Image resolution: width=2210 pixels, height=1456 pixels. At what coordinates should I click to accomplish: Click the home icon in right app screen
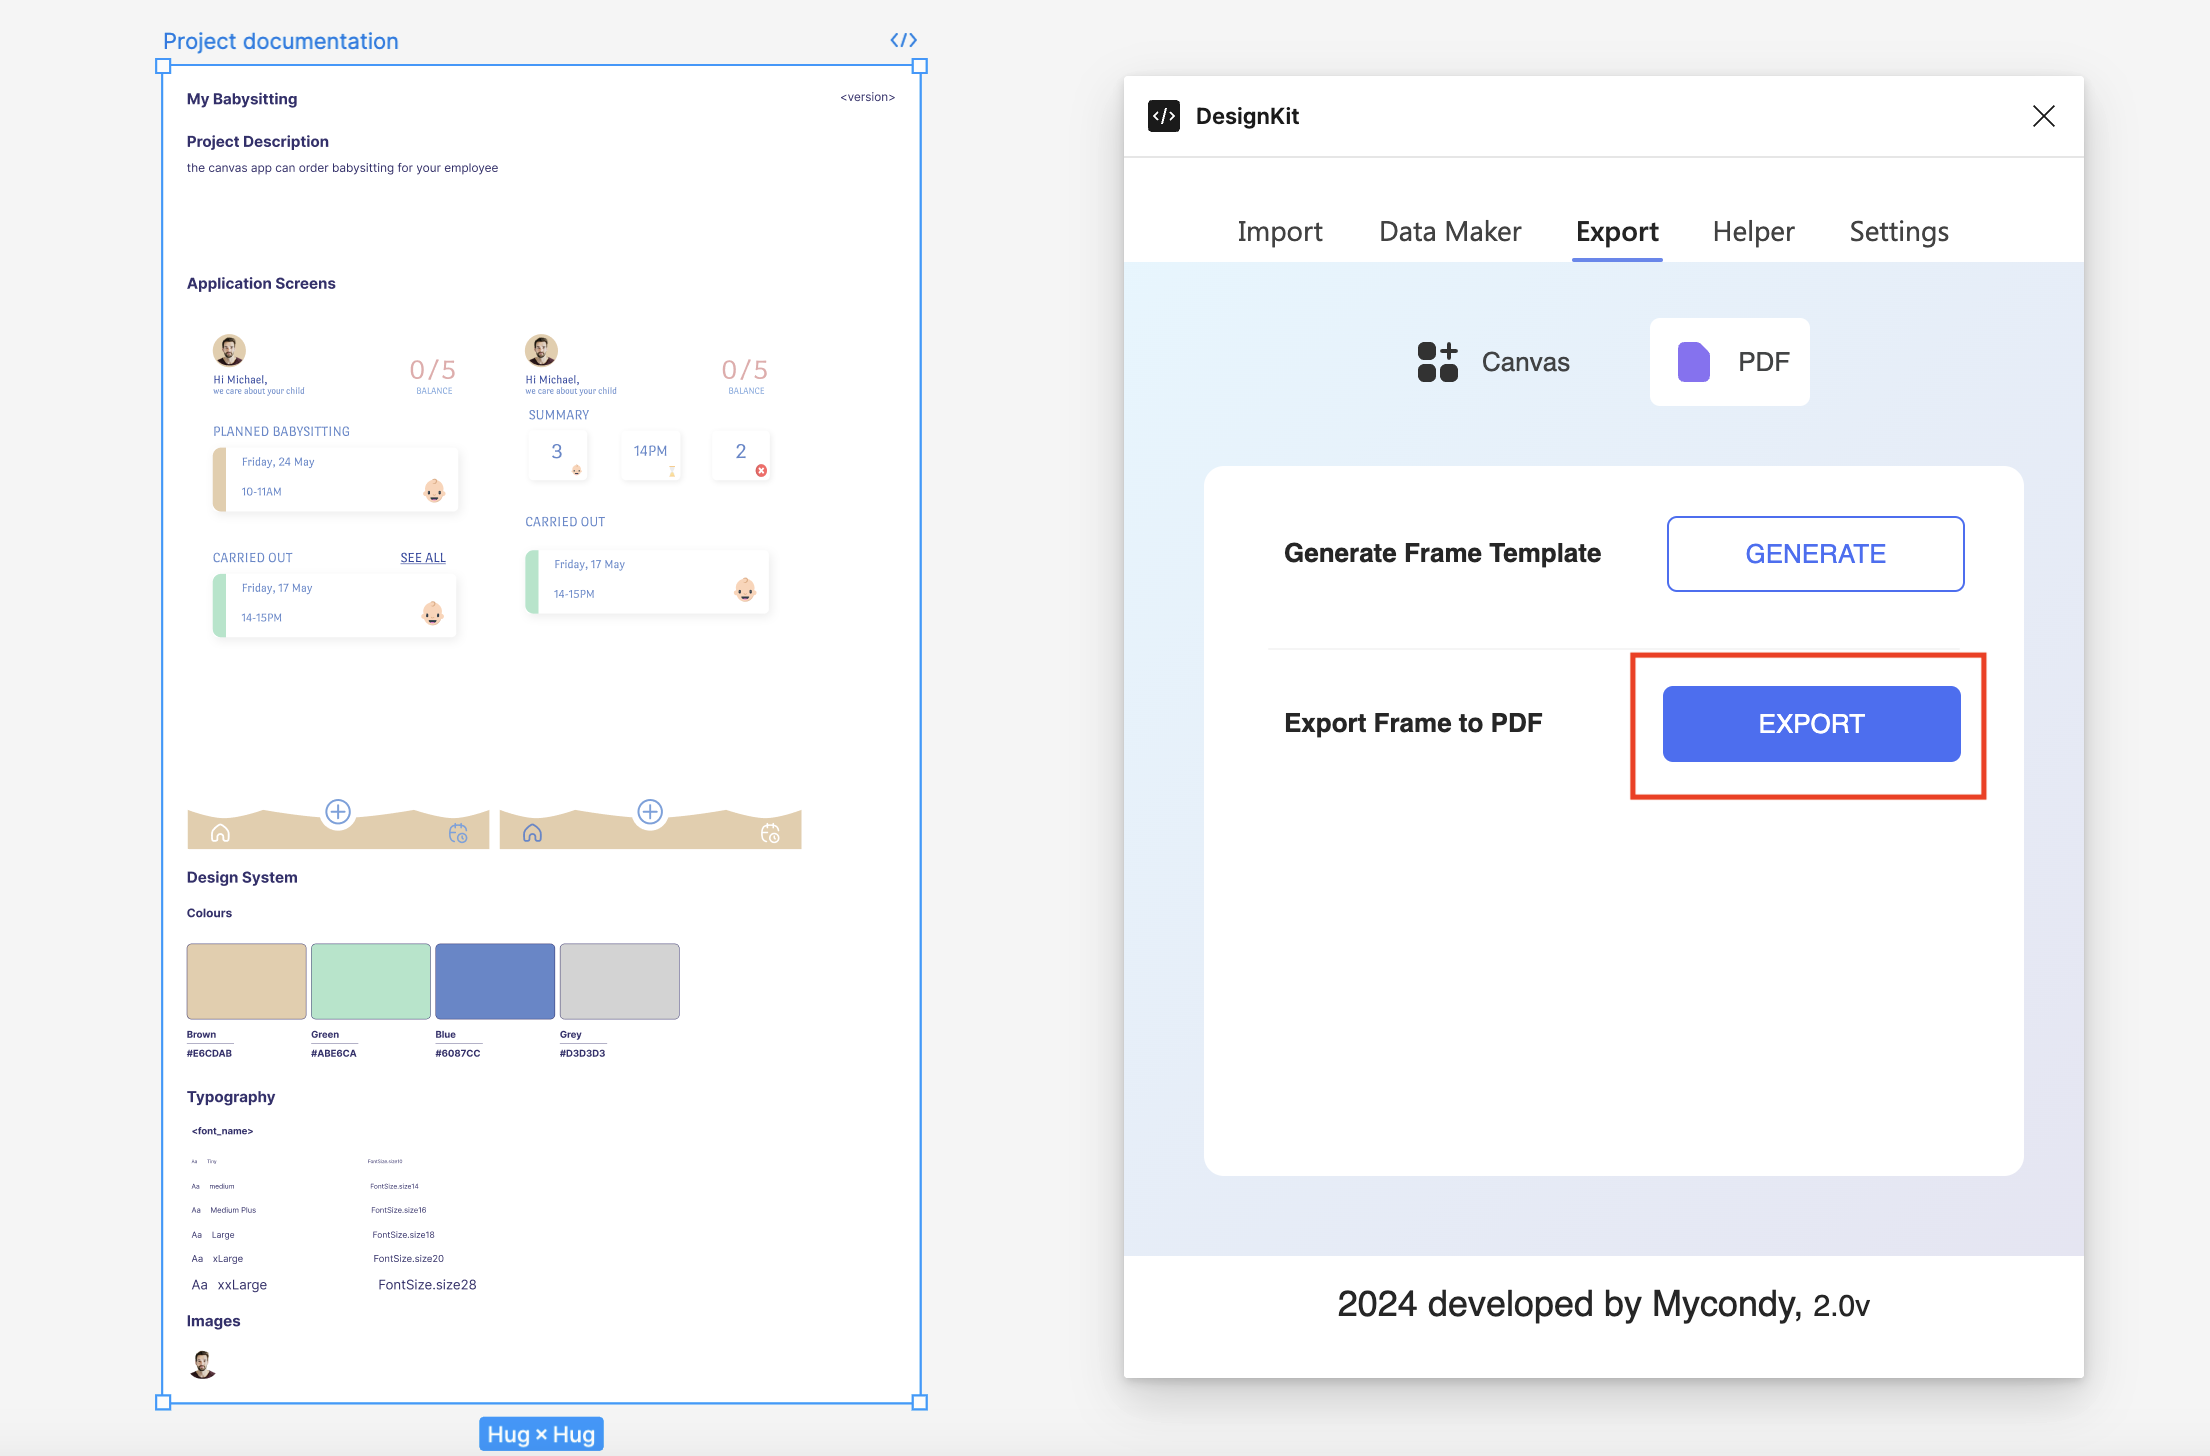pyautogui.click(x=532, y=833)
